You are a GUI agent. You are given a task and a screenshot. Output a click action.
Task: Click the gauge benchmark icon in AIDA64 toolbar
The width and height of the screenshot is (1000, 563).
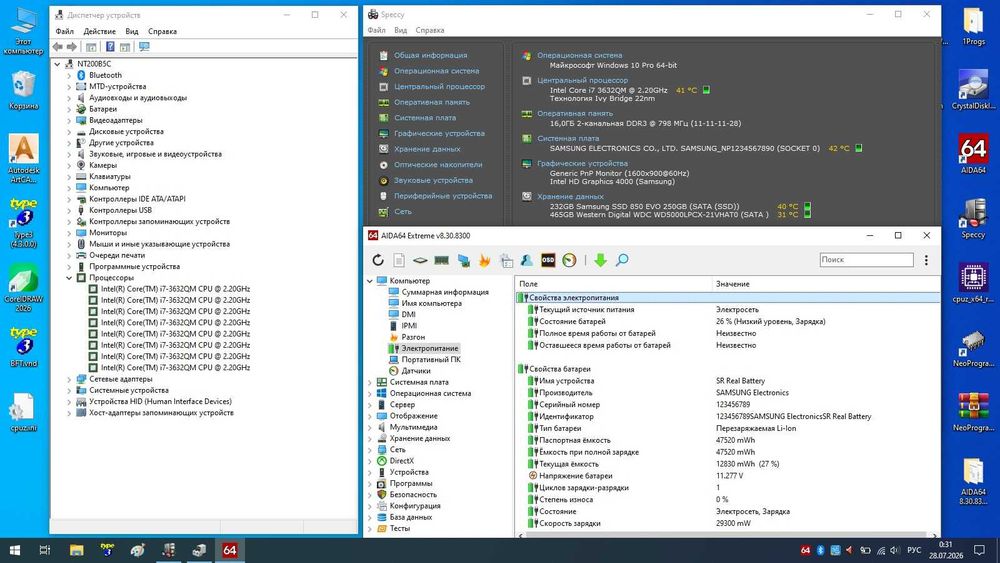coord(570,260)
